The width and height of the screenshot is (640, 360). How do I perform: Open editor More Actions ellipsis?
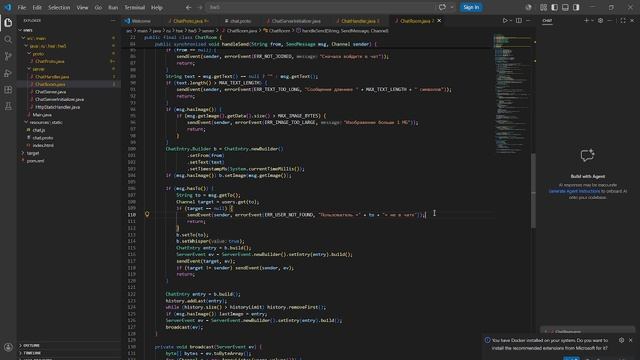pos(528,20)
